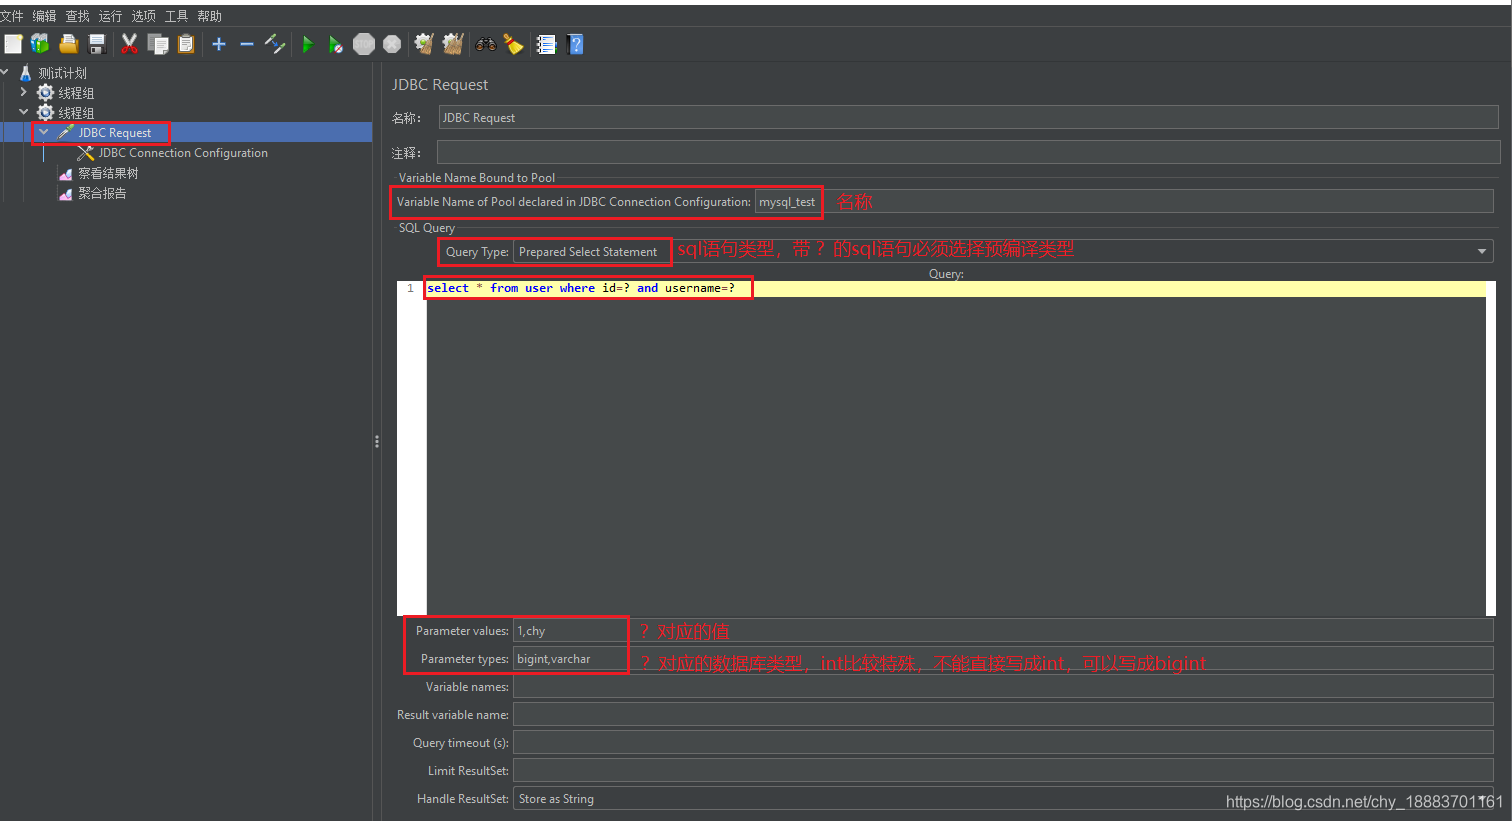Open the Function Helper list icon
Viewport: 1512px width, 821px height.
pyautogui.click(x=546, y=44)
